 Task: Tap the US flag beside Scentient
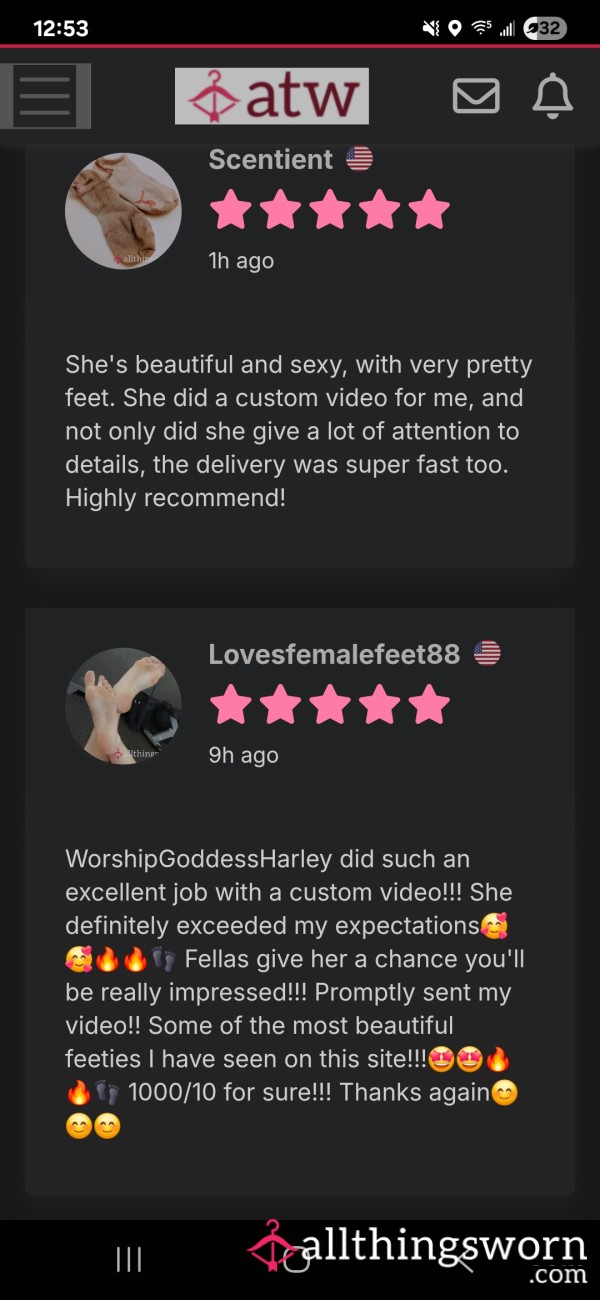click(x=359, y=158)
